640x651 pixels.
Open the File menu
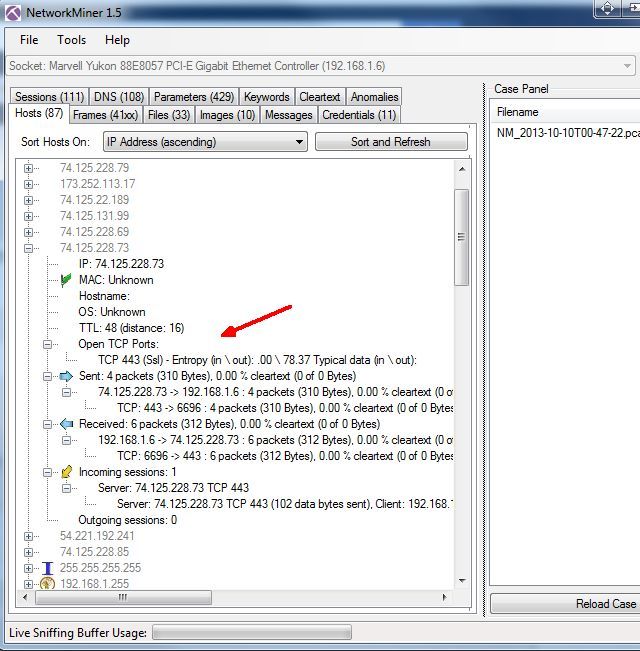click(x=29, y=40)
